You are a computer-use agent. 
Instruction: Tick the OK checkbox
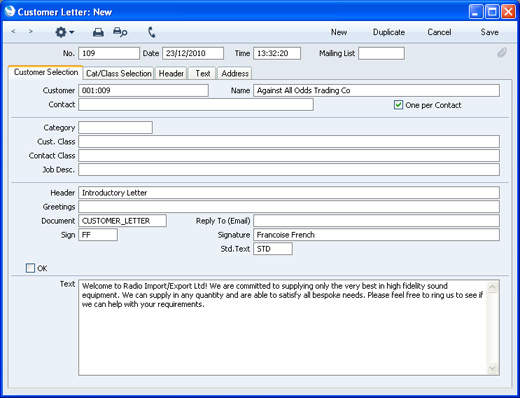[x=30, y=268]
